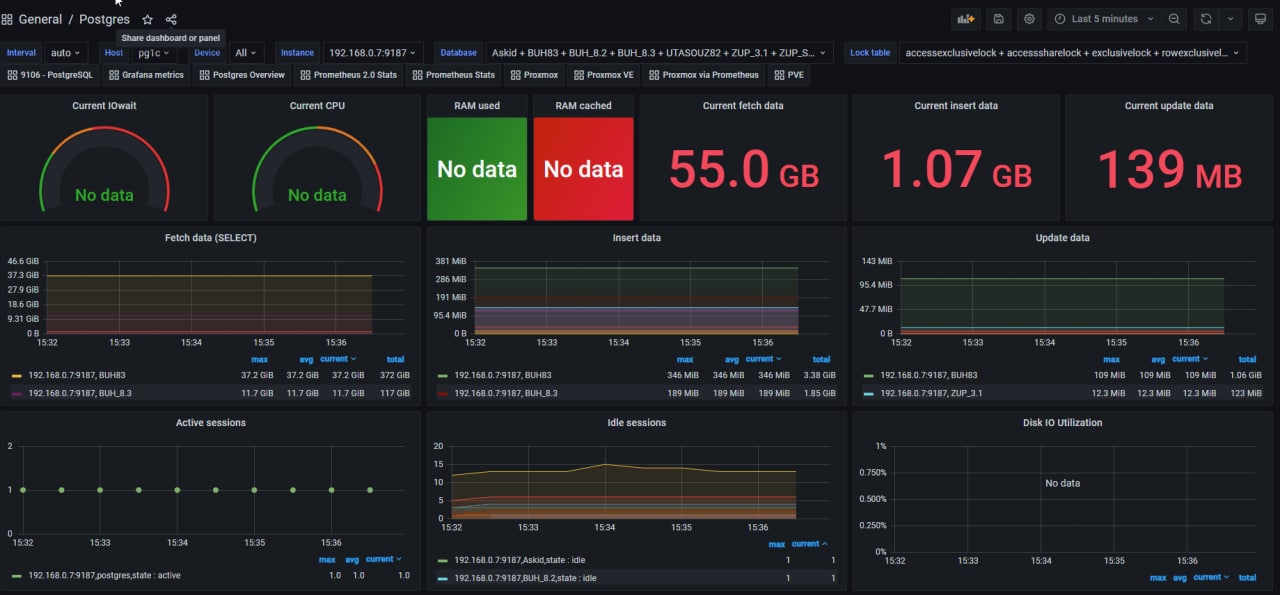This screenshot has width=1280, height=595.
Task: Click the 55.0 GB current fetch value
Action: pyautogui.click(x=743, y=169)
